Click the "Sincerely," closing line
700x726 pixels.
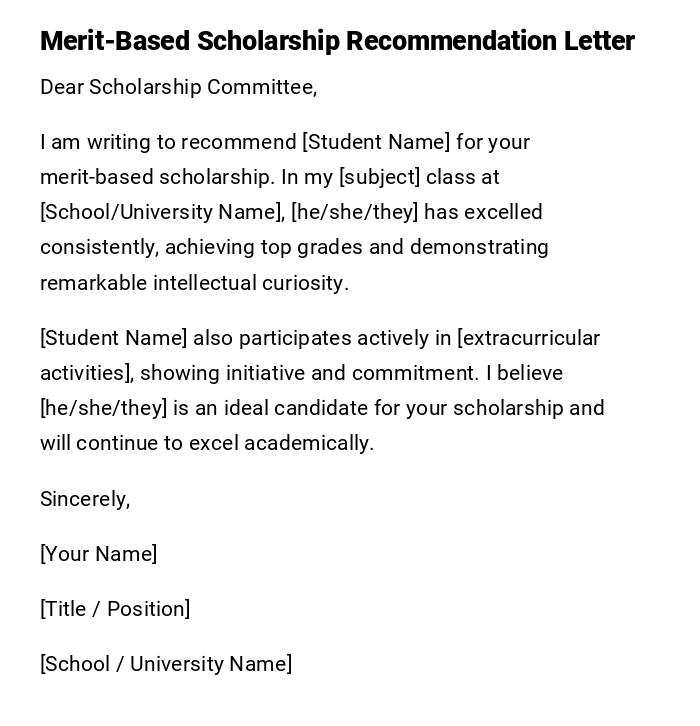[85, 499]
